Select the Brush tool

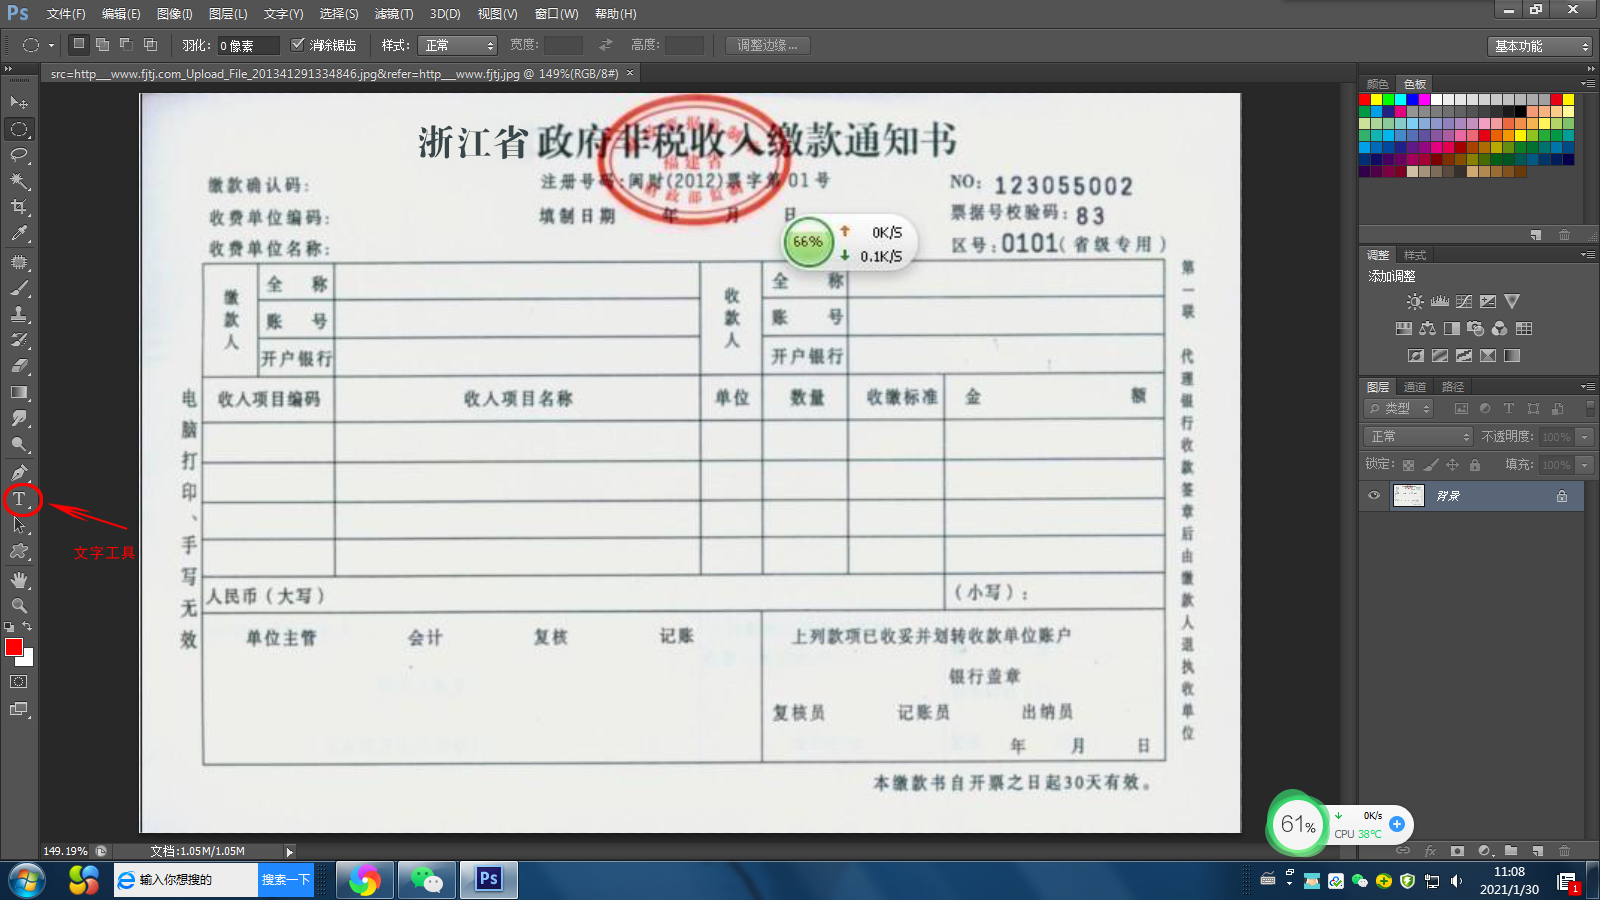(x=19, y=288)
